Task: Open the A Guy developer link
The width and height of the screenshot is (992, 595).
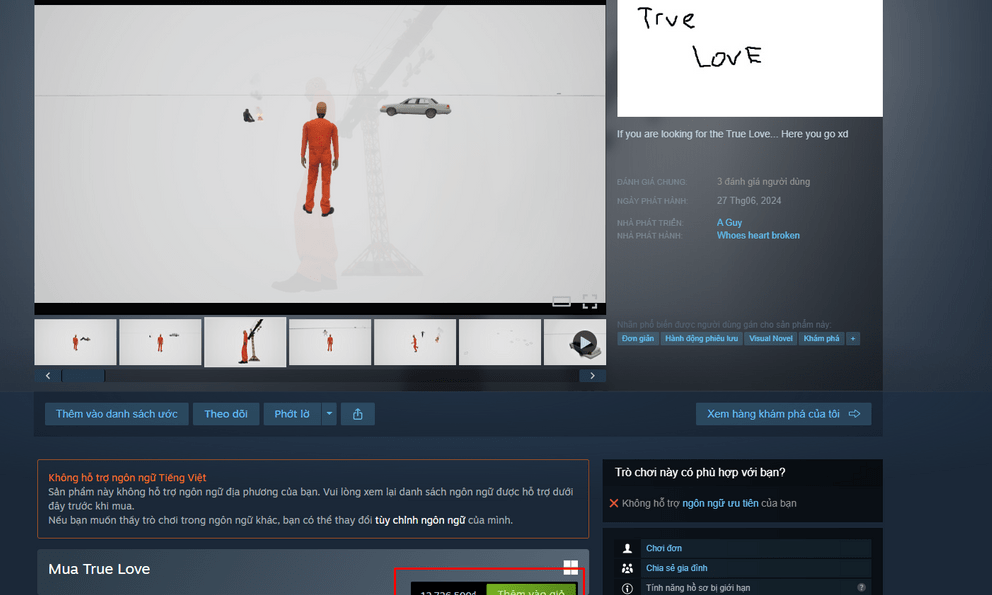Action: click(728, 222)
